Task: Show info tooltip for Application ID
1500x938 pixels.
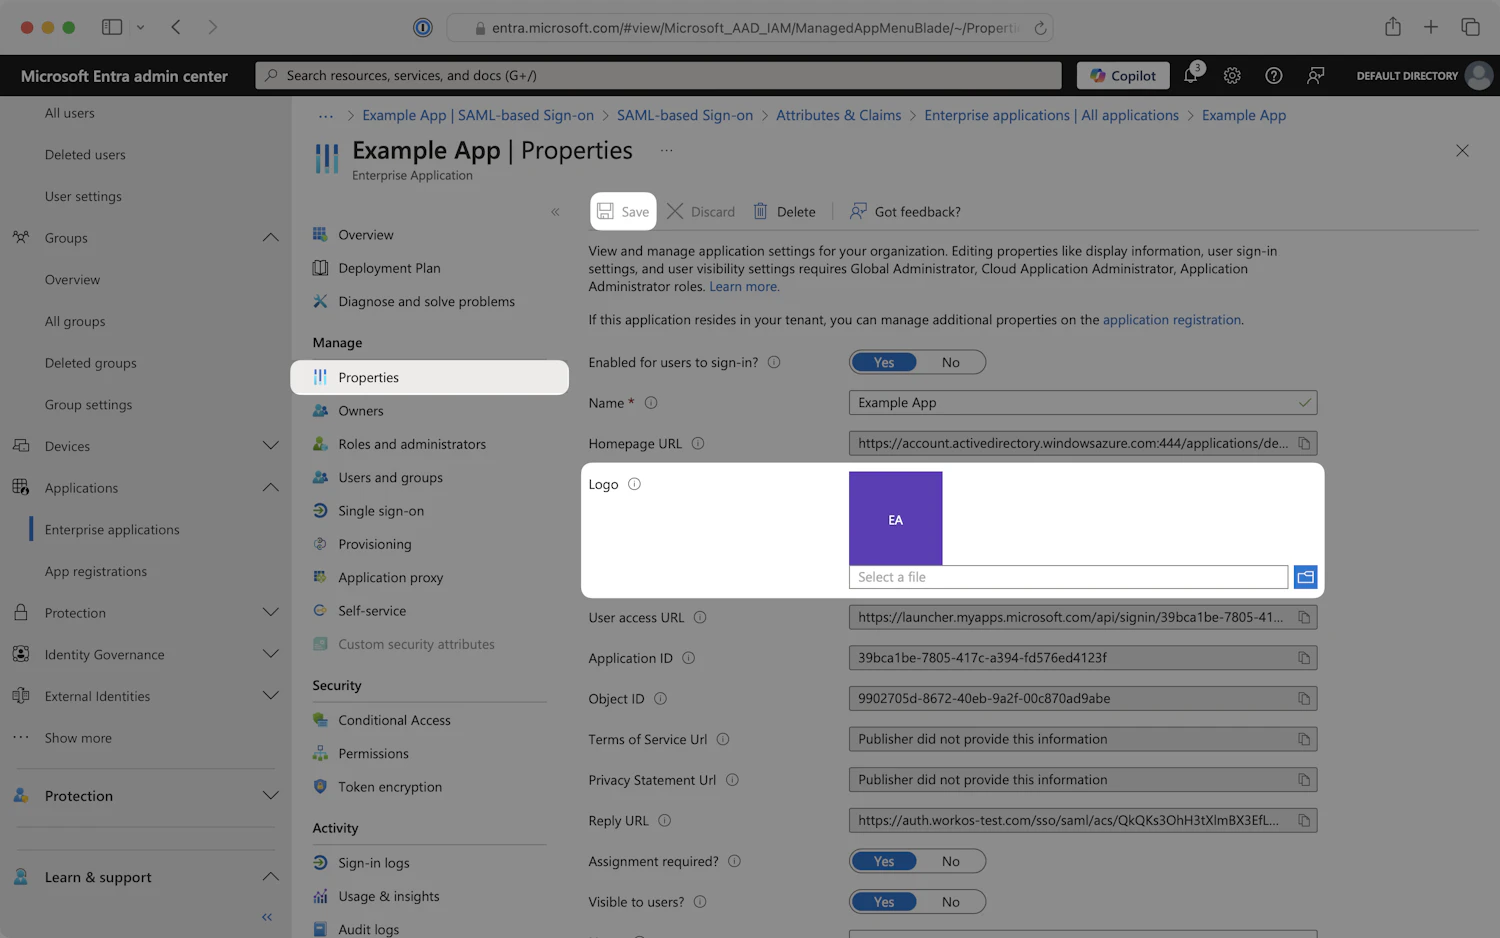Action: 688,658
